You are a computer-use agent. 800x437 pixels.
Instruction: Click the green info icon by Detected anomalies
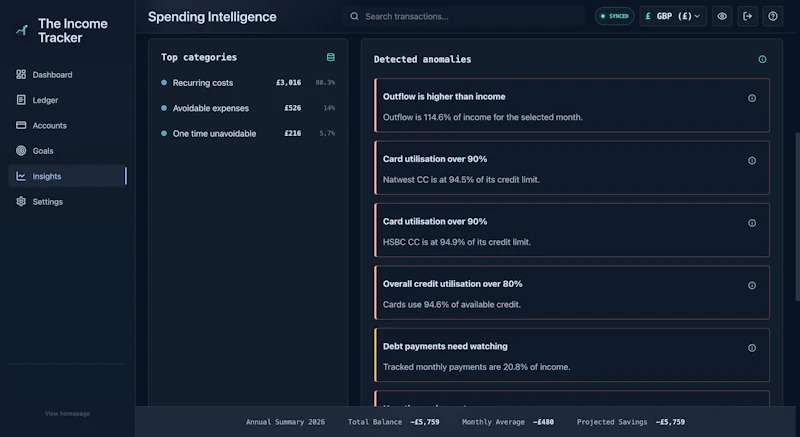click(x=762, y=59)
